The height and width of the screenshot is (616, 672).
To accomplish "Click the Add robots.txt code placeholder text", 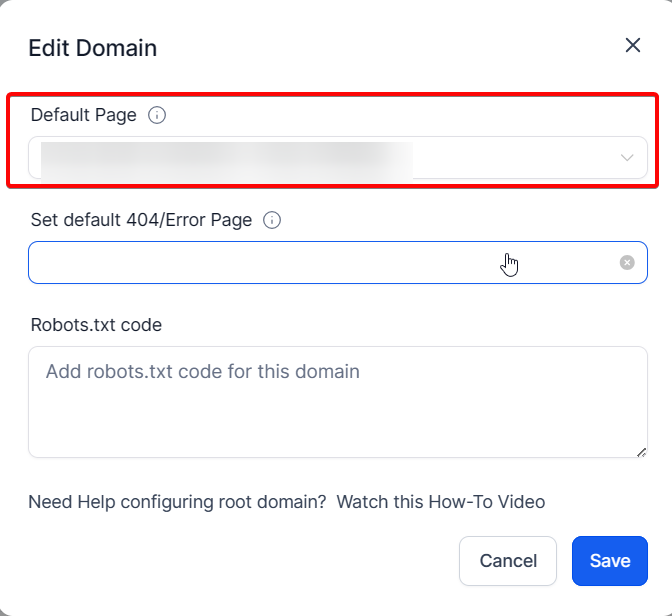I will click(x=202, y=372).
